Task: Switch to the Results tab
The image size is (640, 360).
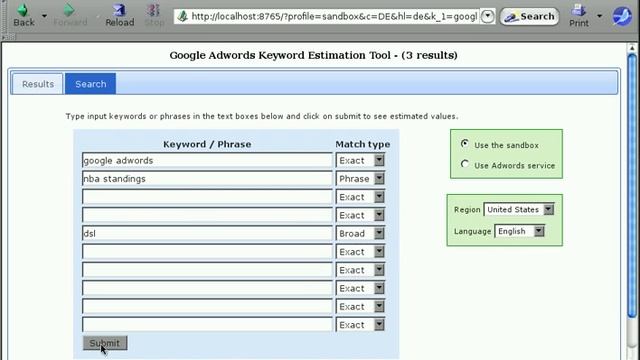Action: [38, 84]
